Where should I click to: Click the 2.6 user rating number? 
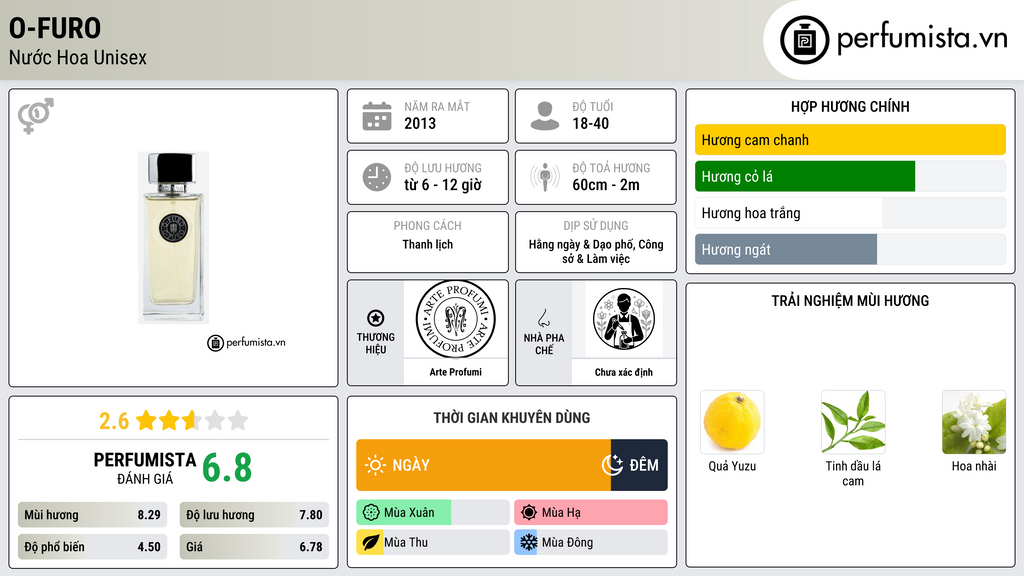114,421
